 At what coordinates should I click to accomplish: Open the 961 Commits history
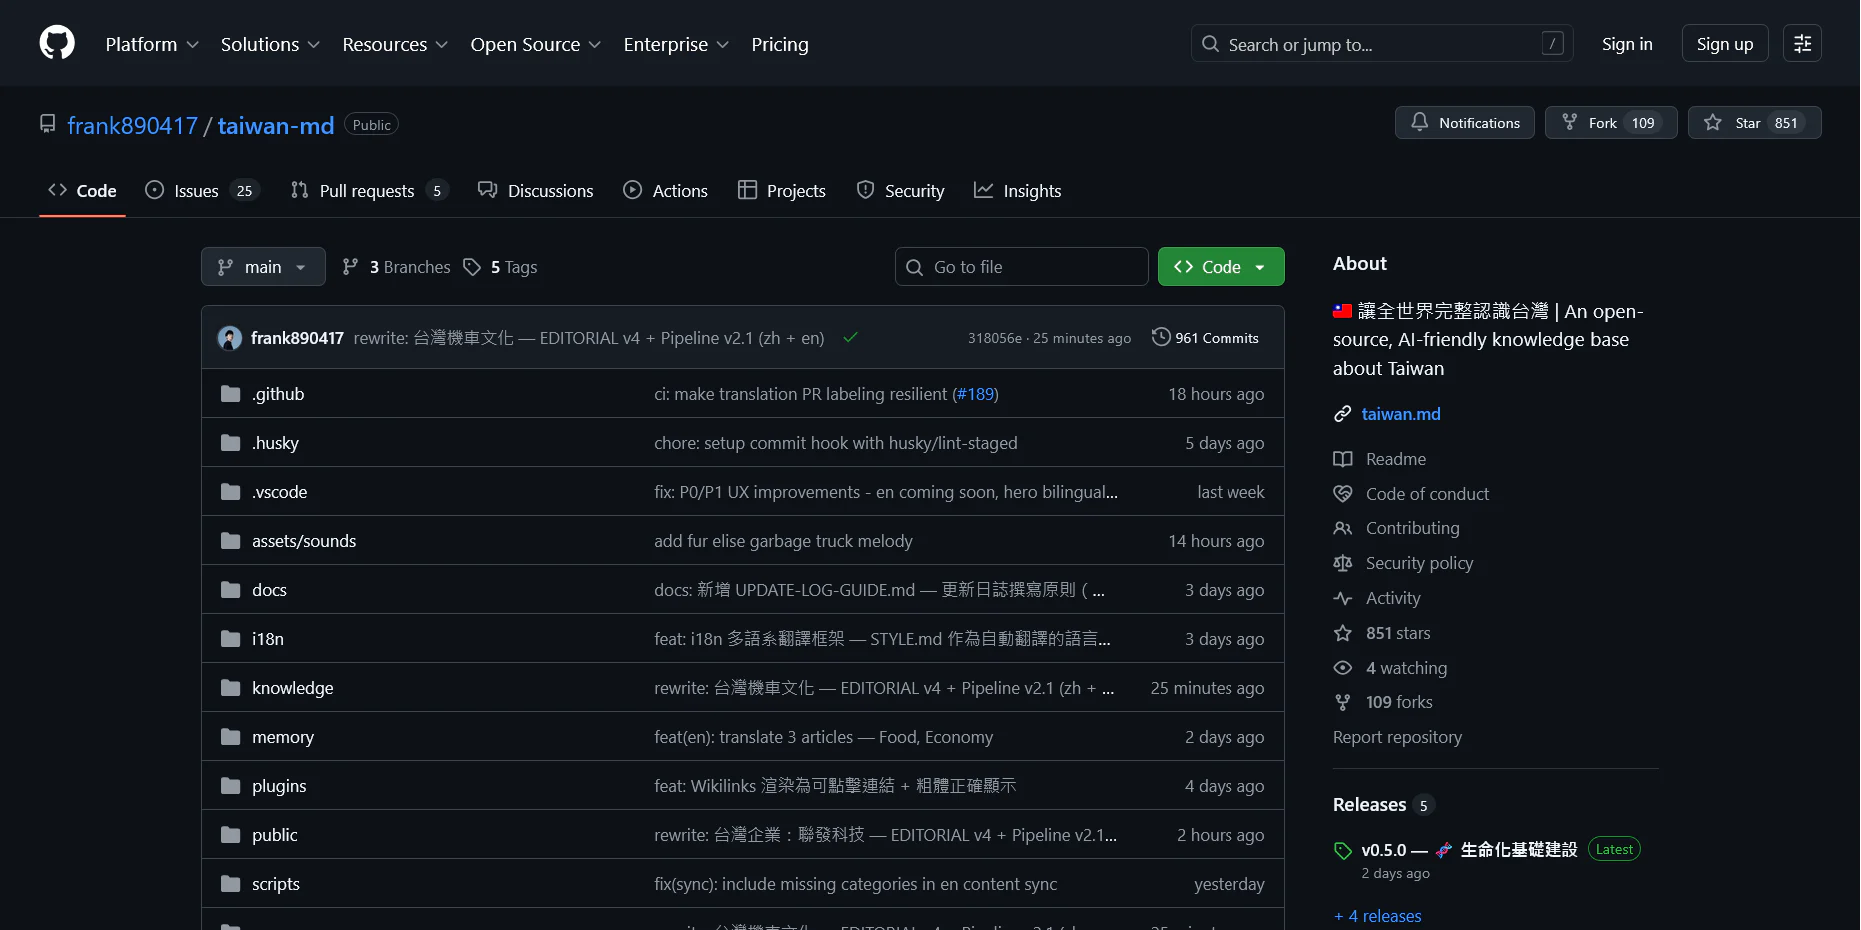pyautogui.click(x=1205, y=338)
